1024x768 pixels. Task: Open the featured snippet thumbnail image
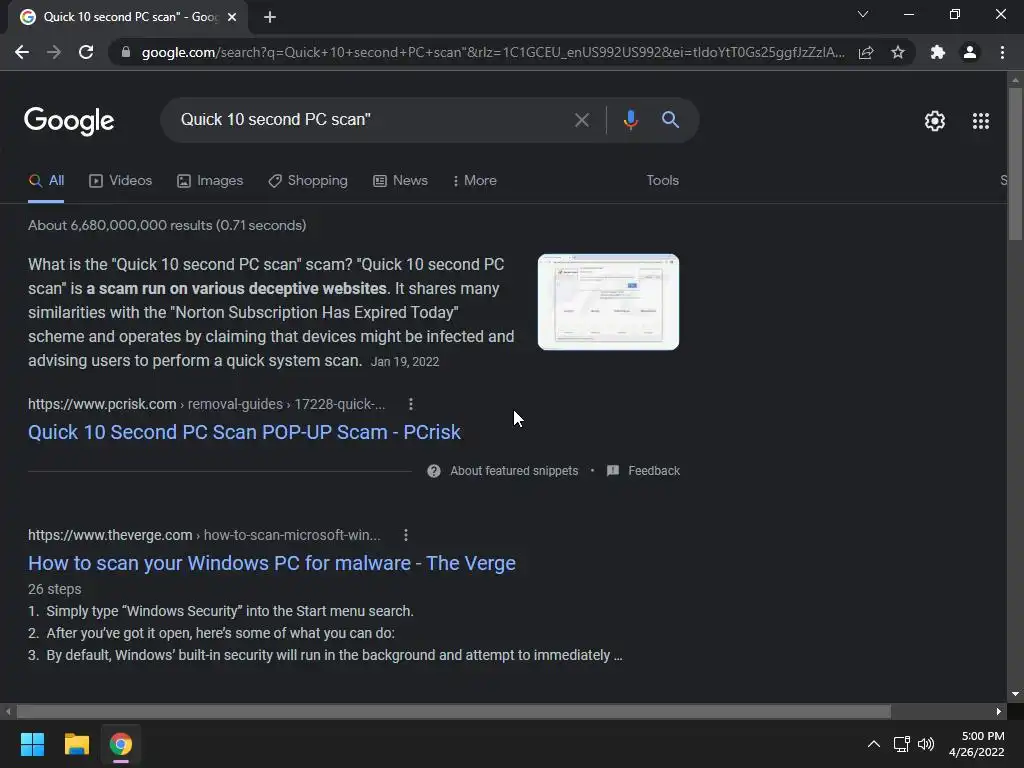[608, 302]
